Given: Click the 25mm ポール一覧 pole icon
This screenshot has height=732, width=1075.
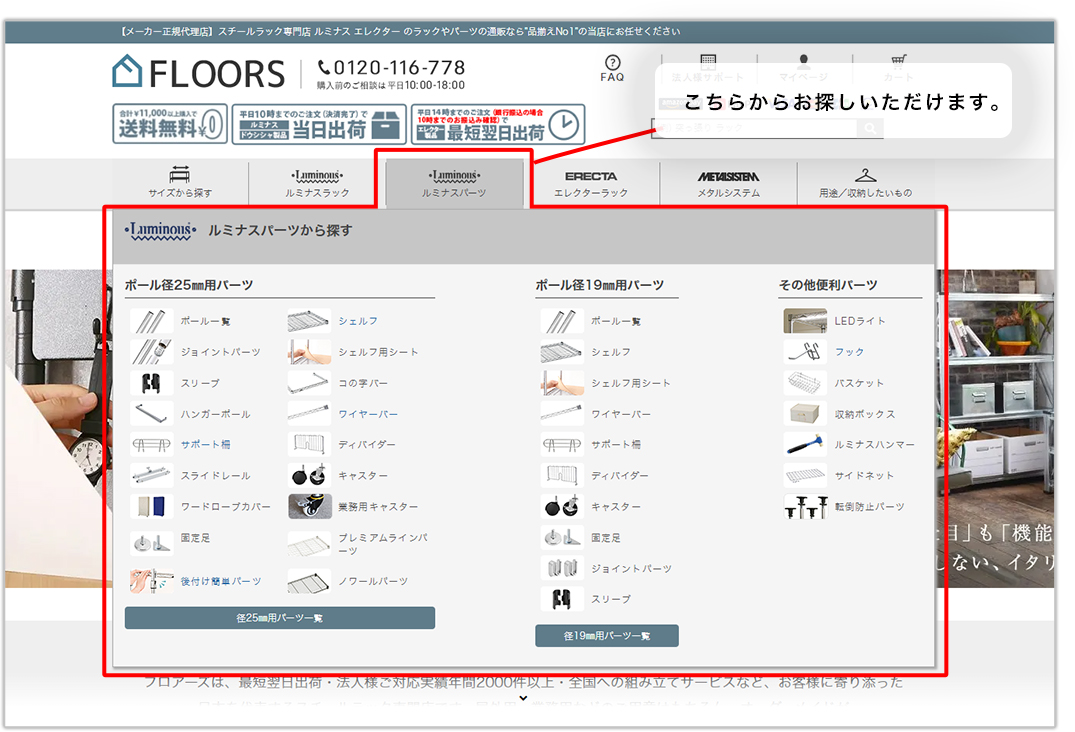Looking at the screenshot, I should 151,321.
